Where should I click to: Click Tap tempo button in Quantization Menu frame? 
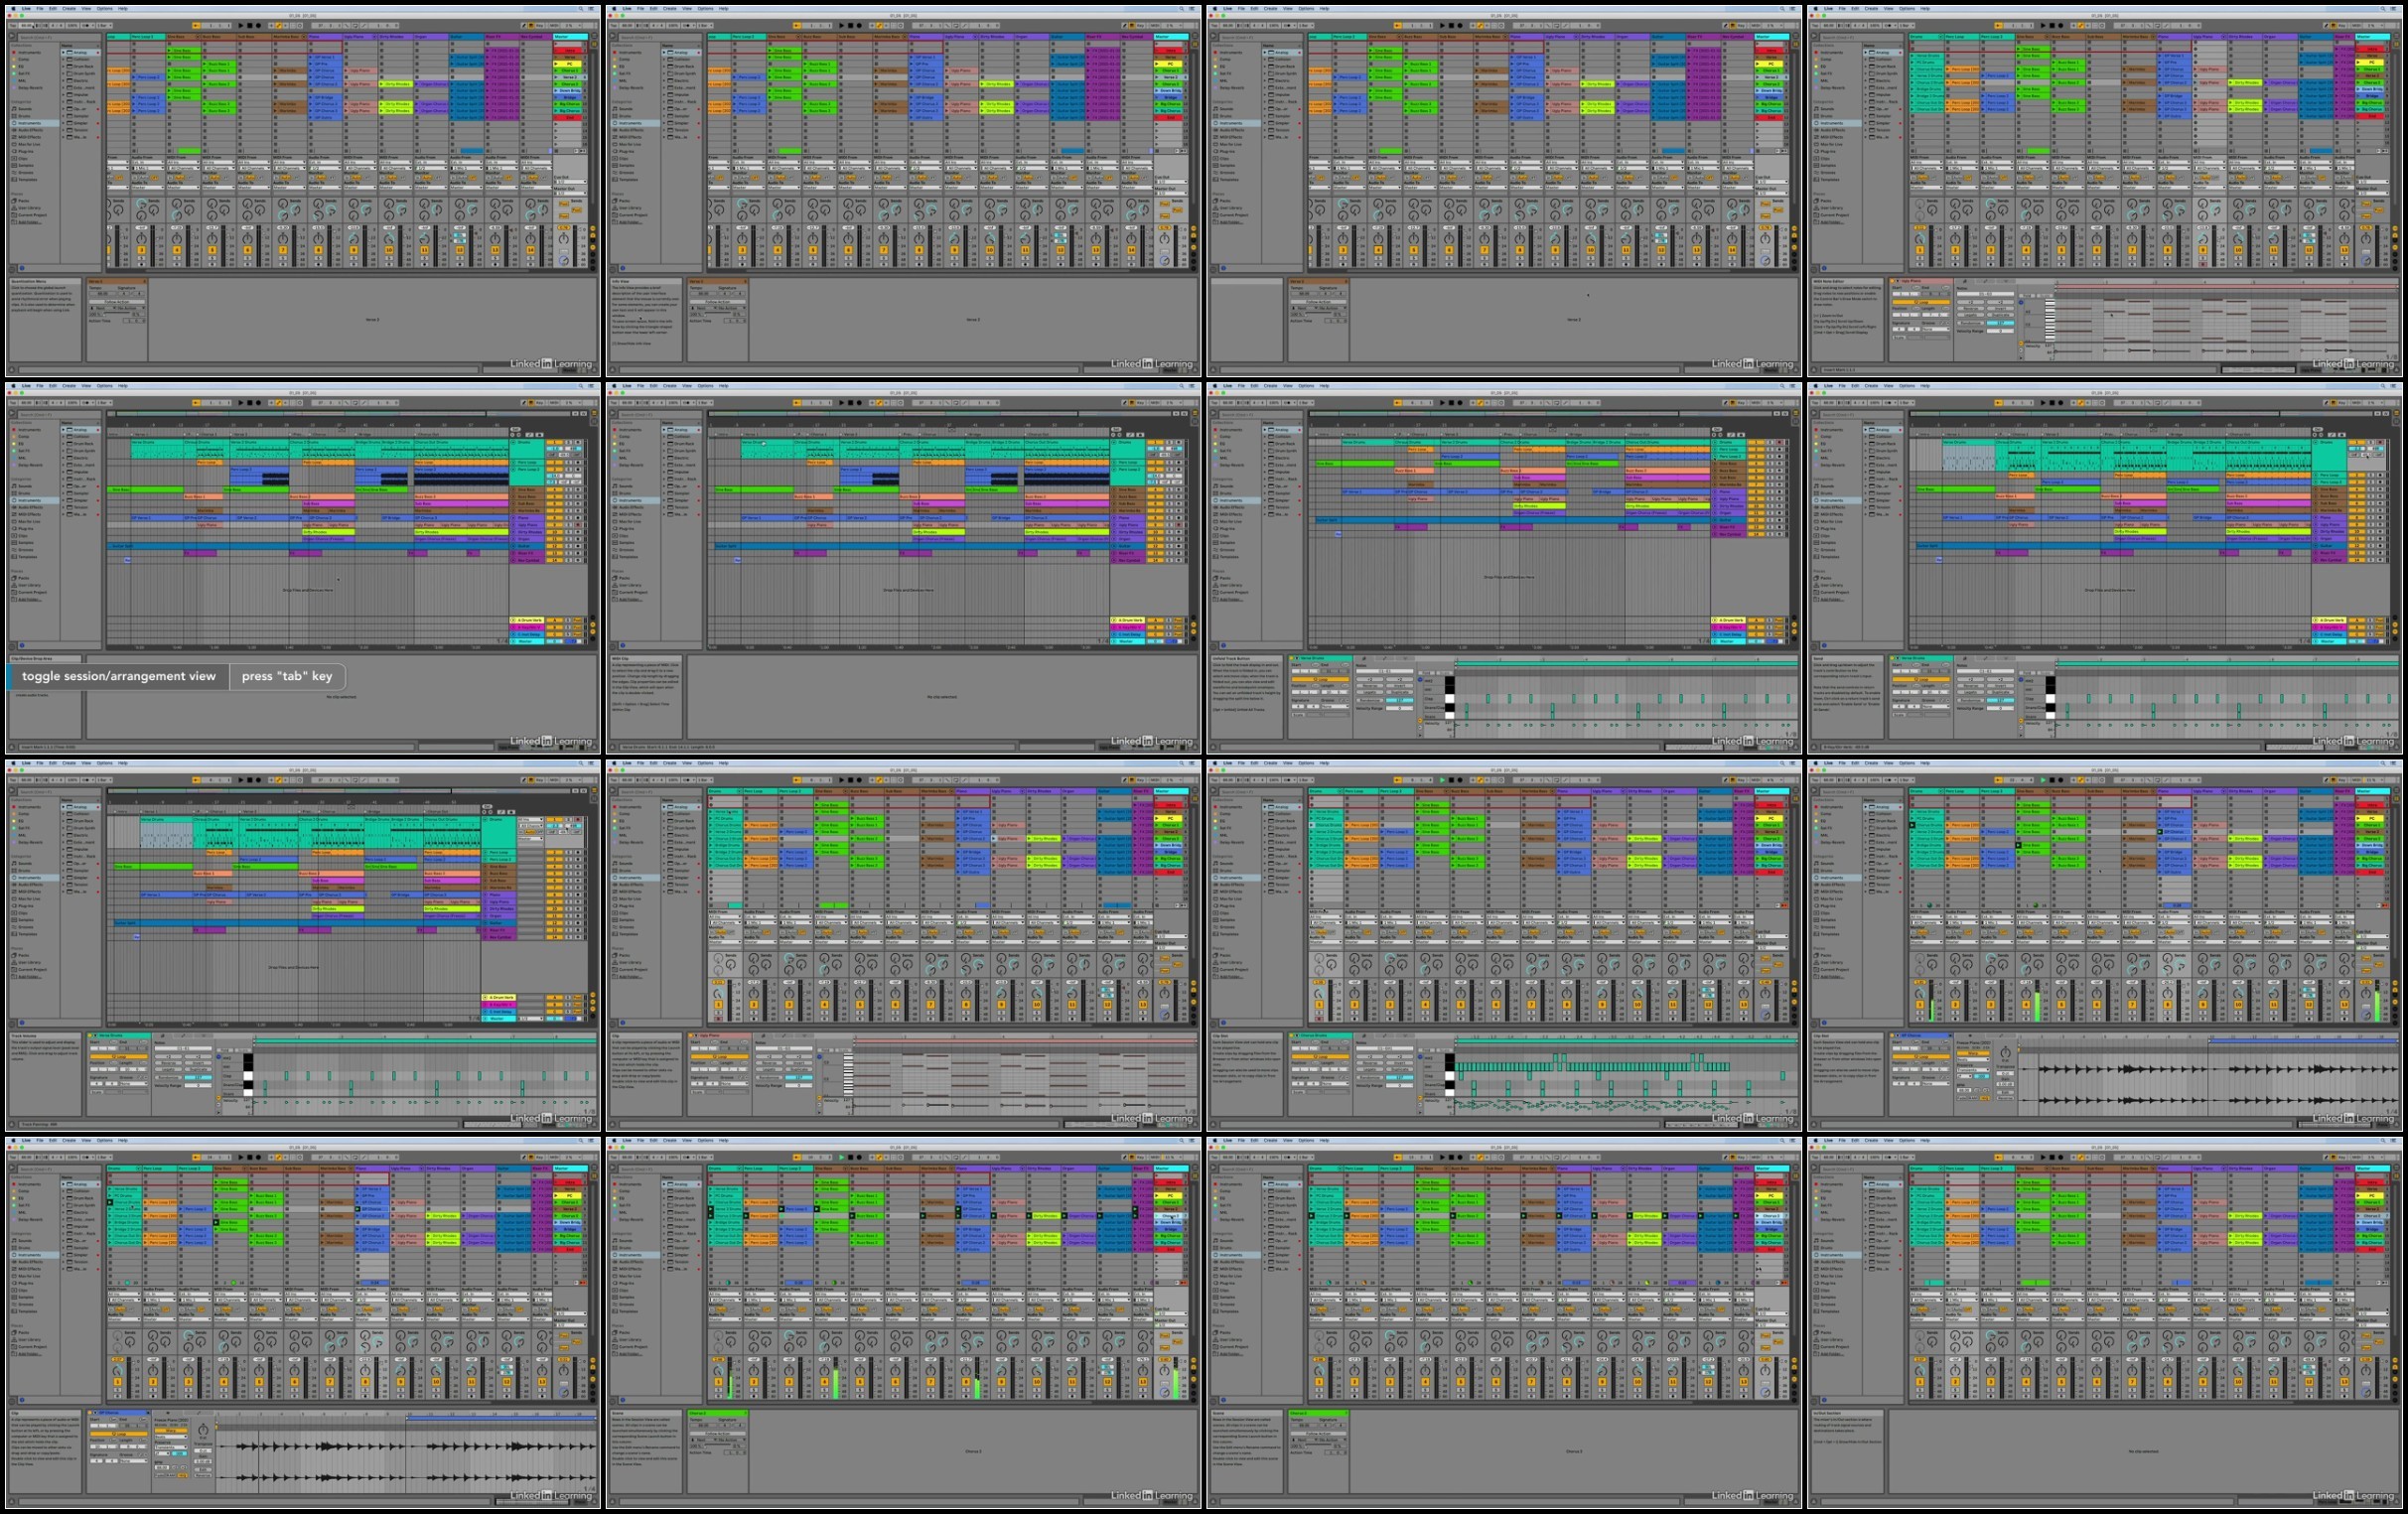coord(12,25)
